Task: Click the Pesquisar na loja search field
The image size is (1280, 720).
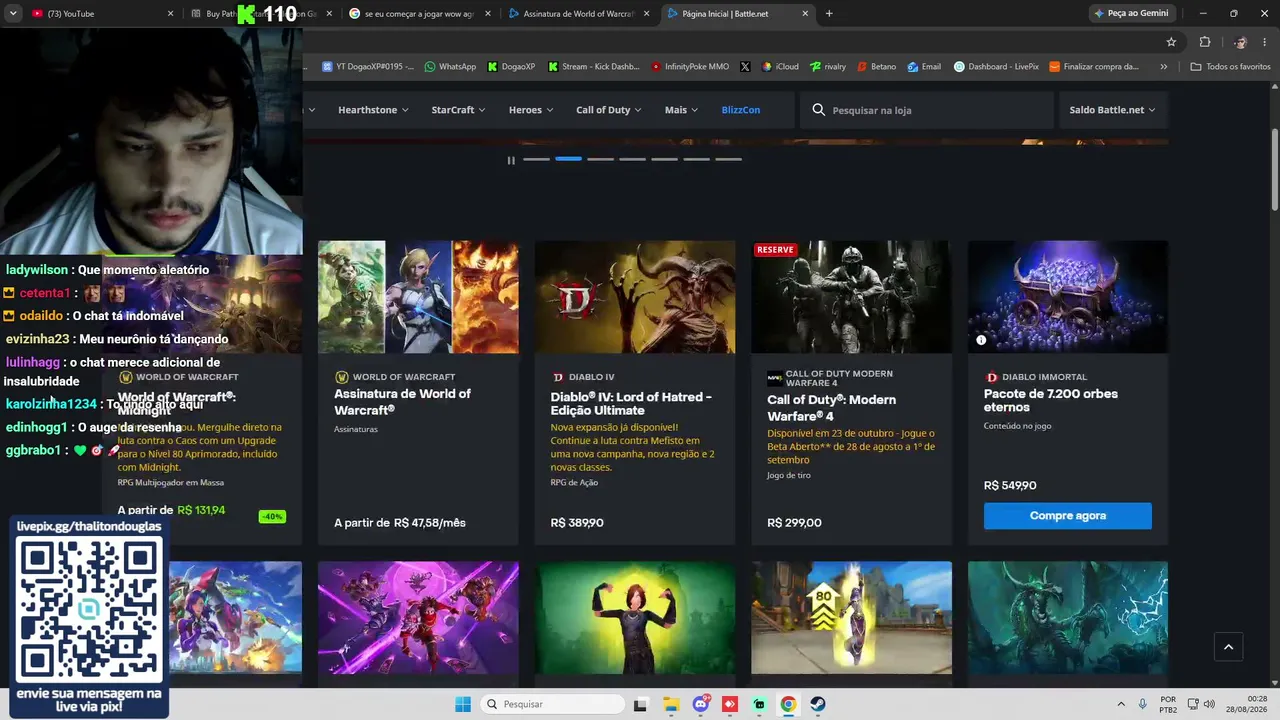Action: tap(927, 110)
